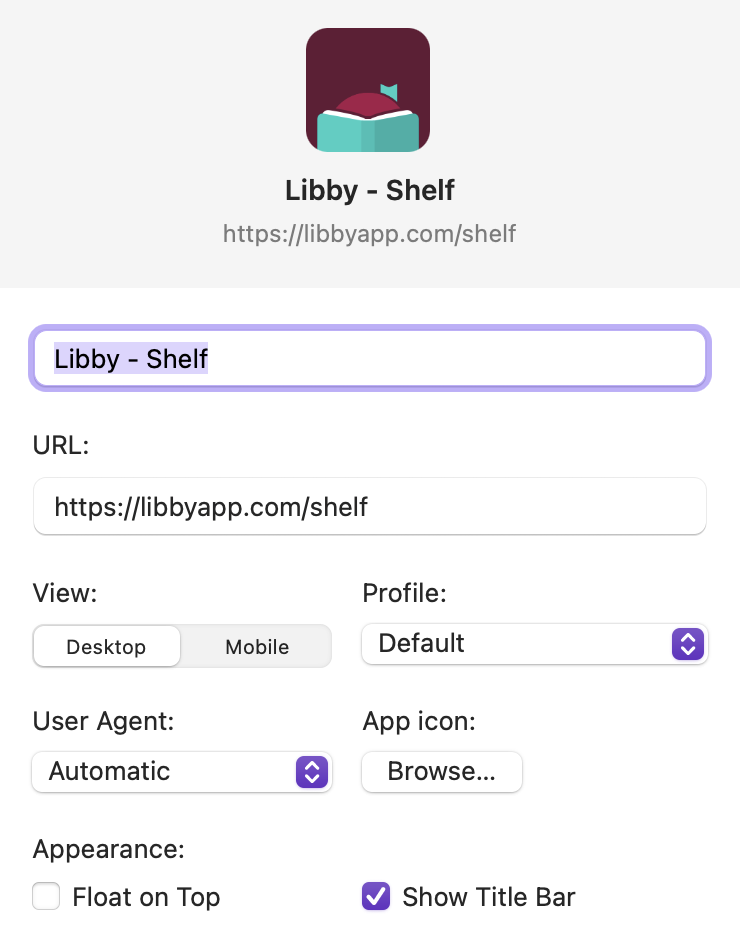The height and width of the screenshot is (930, 740).
Task: Select the Desktop view tab
Action: point(106,646)
